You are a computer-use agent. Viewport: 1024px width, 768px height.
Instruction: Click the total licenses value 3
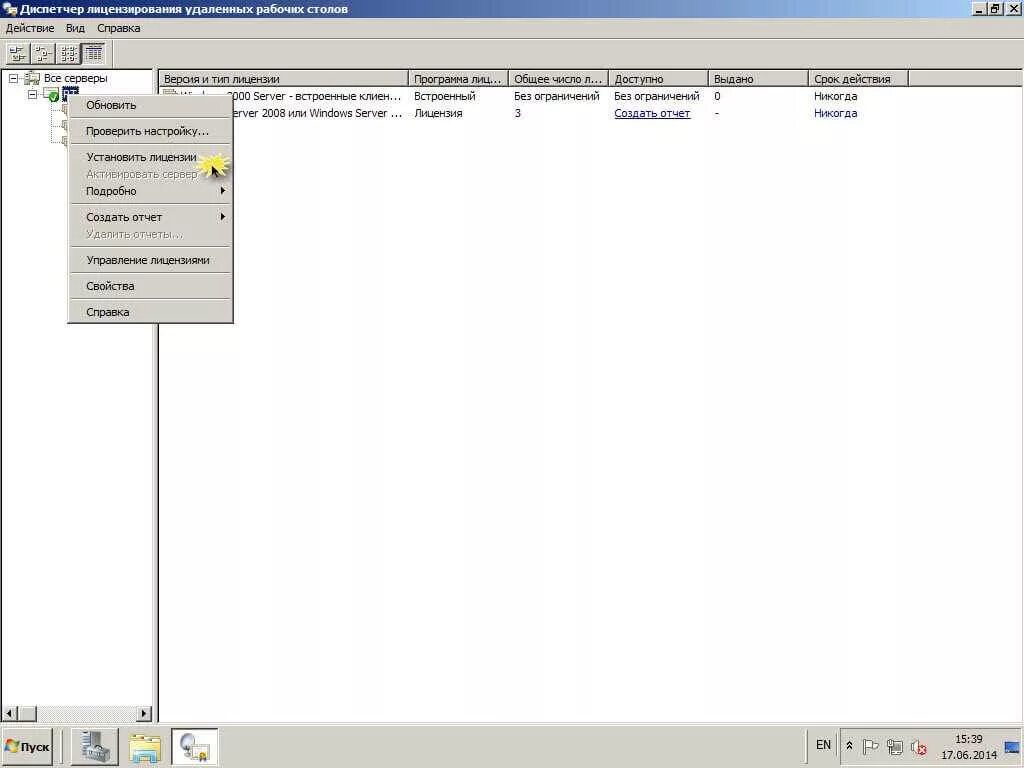pos(518,113)
